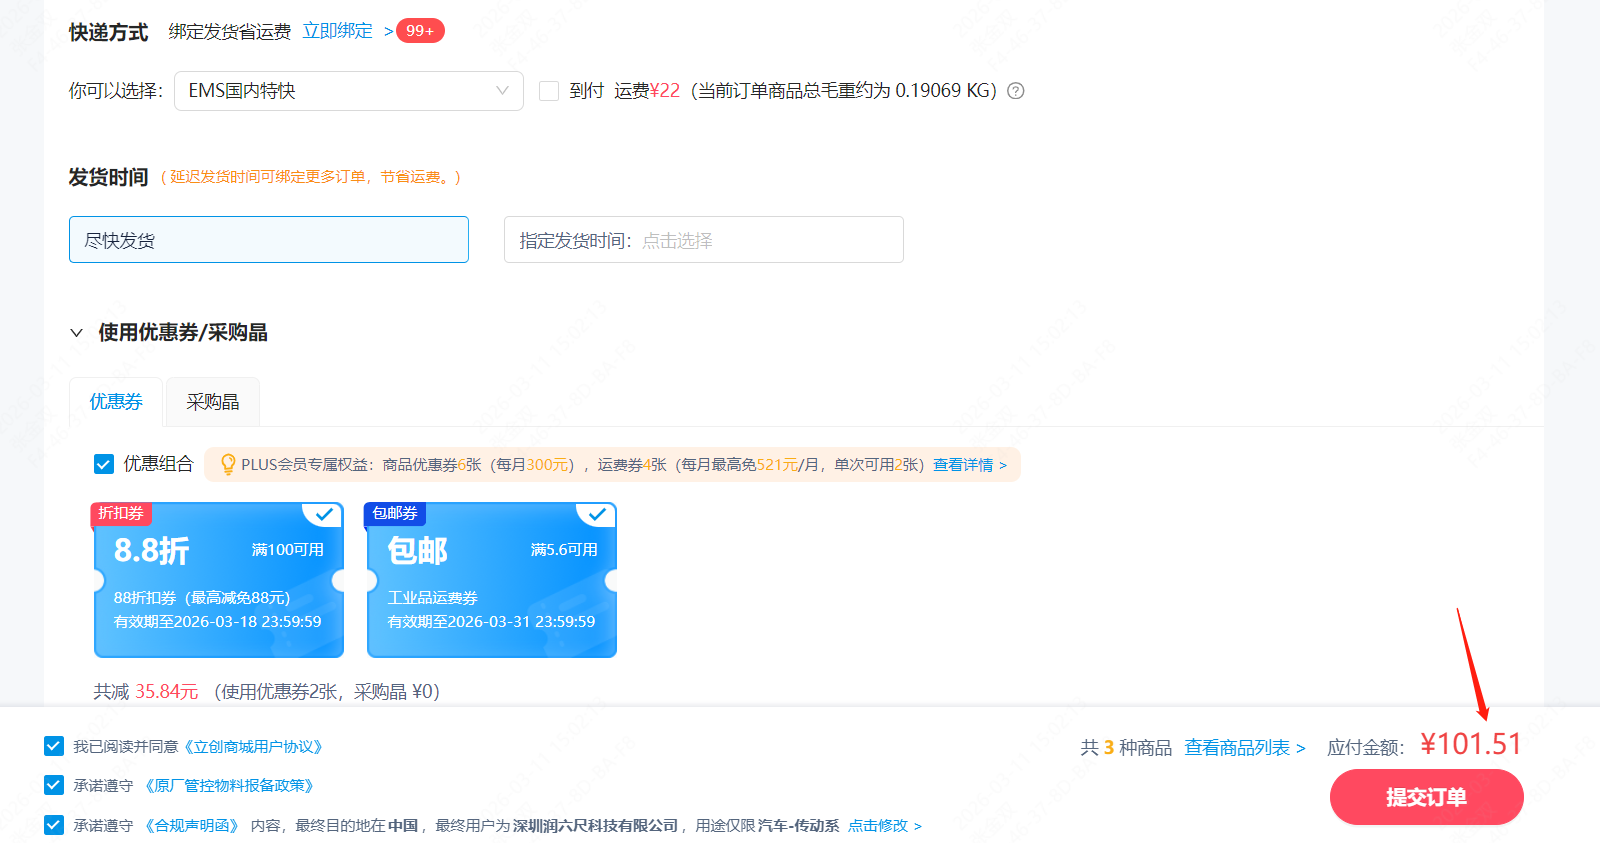Click the help question mark icon beside weight
1600x843 pixels.
tap(1015, 91)
